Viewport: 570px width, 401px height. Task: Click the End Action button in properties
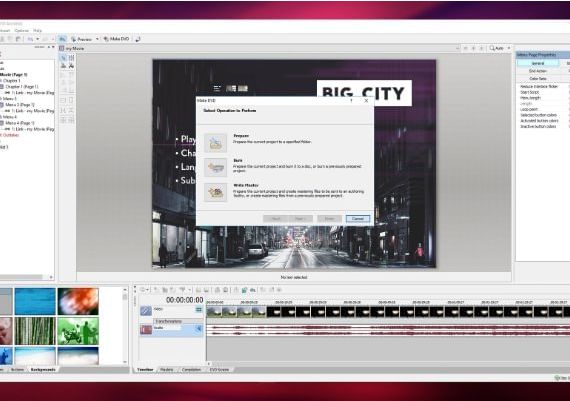pyautogui.click(x=538, y=71)
